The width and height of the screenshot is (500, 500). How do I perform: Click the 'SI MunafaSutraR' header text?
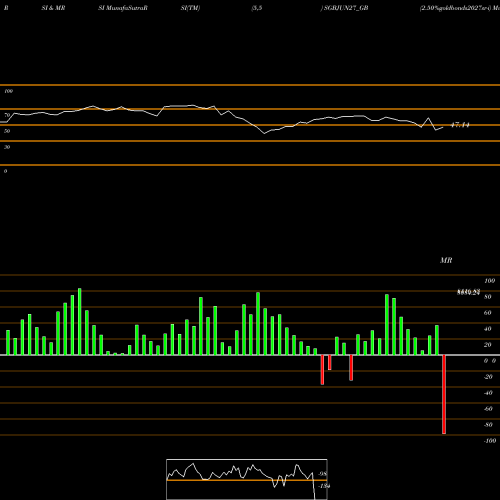pos(123,8)
